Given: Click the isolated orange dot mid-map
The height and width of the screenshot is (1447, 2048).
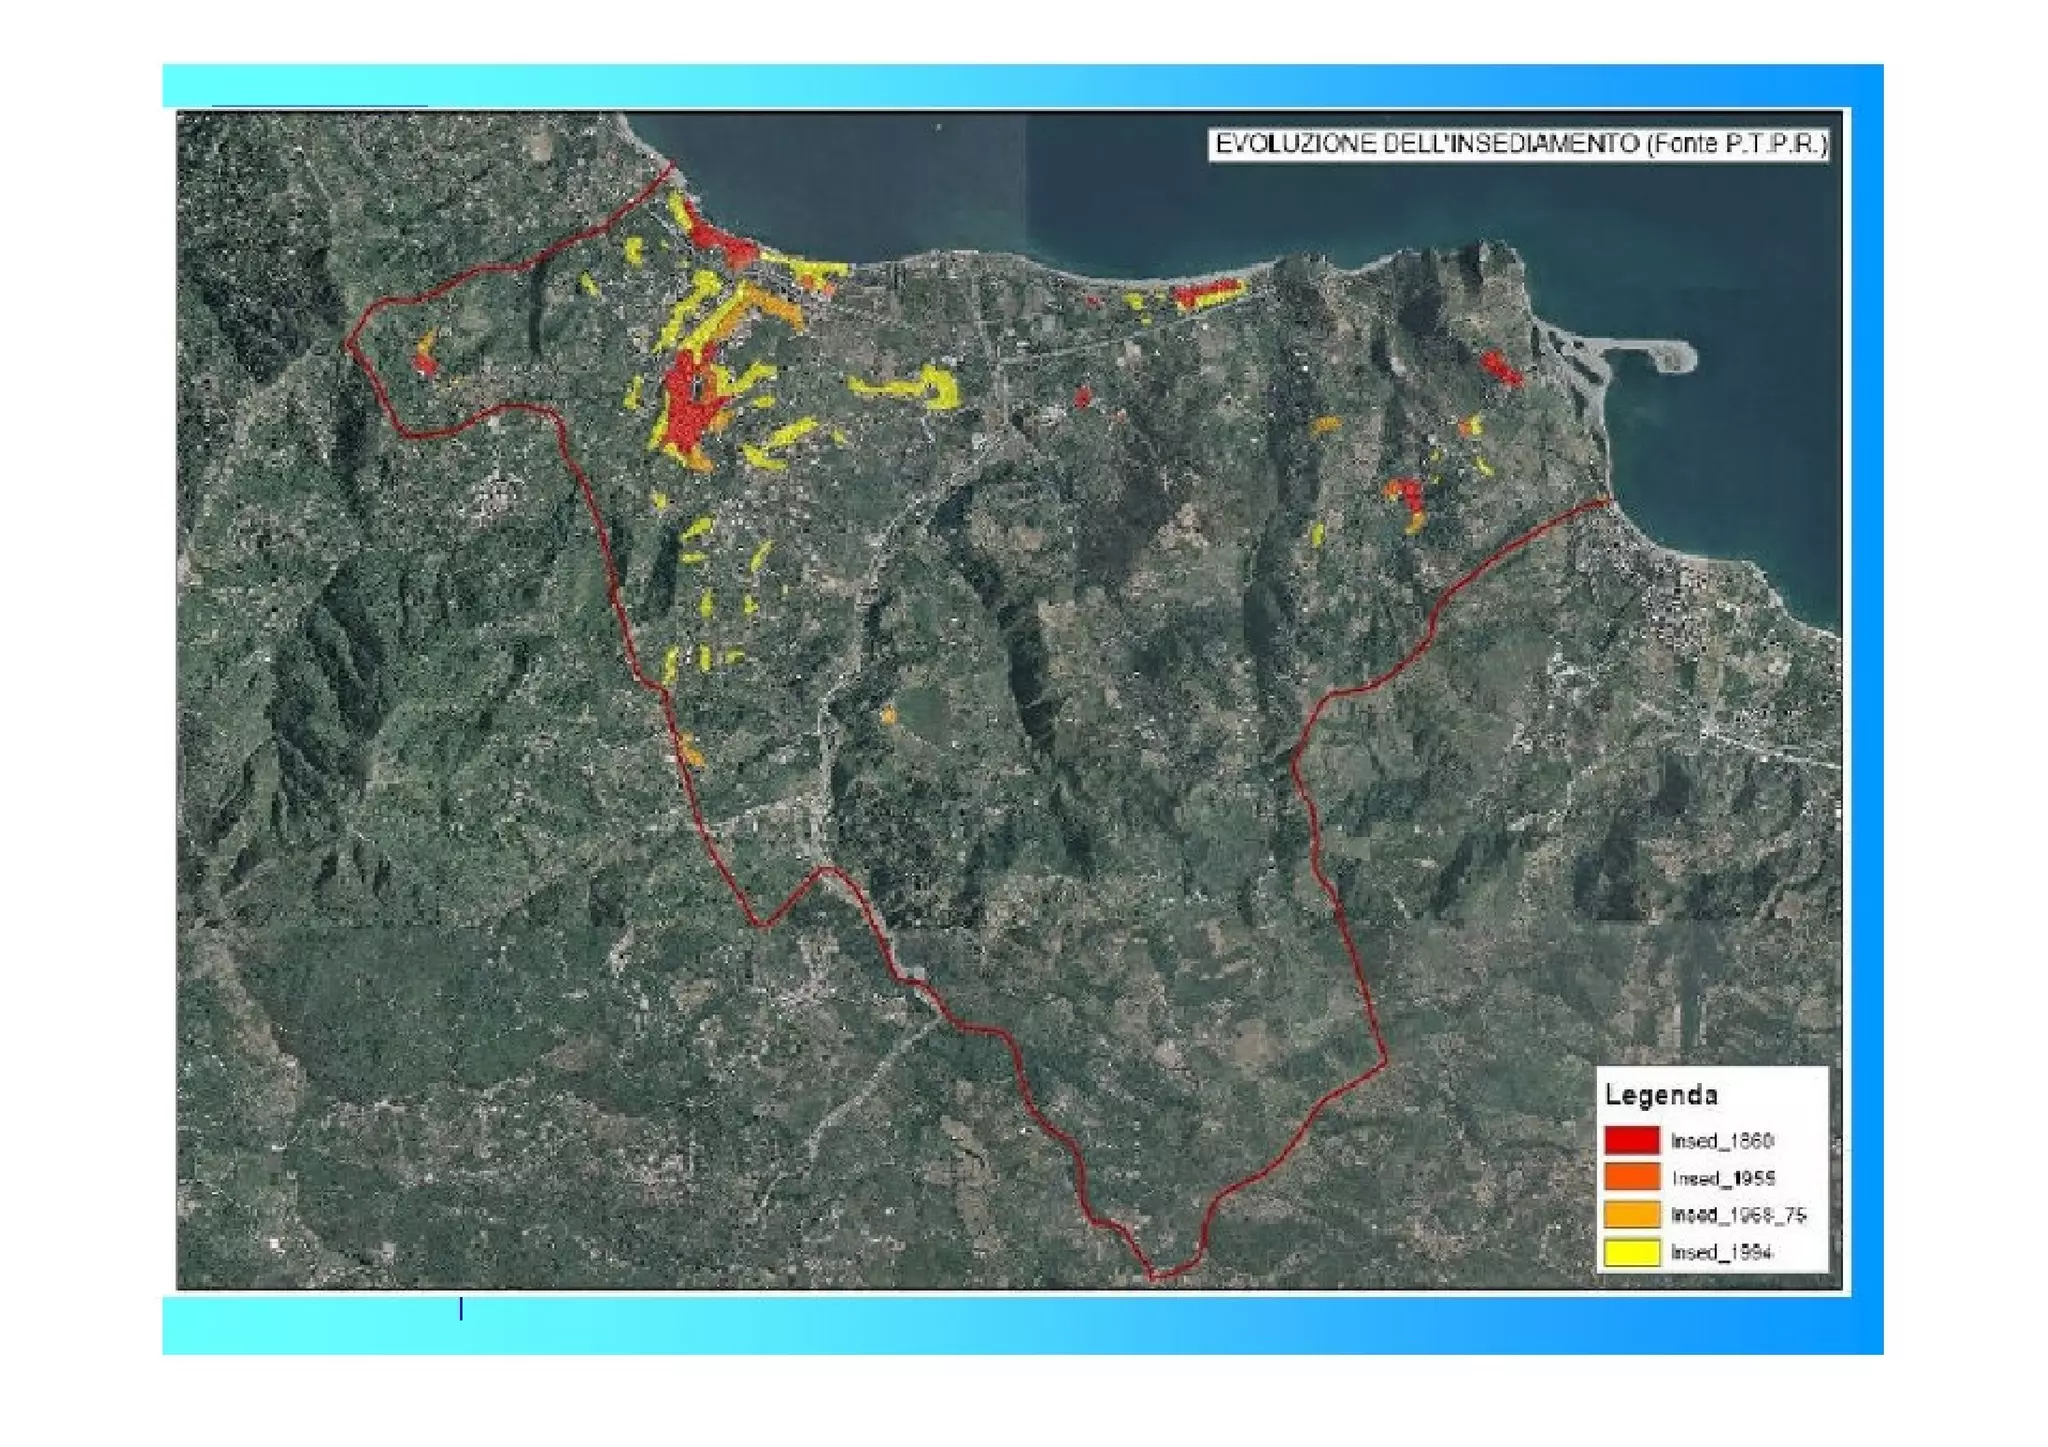Looking at the screenshot, I should (888, 715).
